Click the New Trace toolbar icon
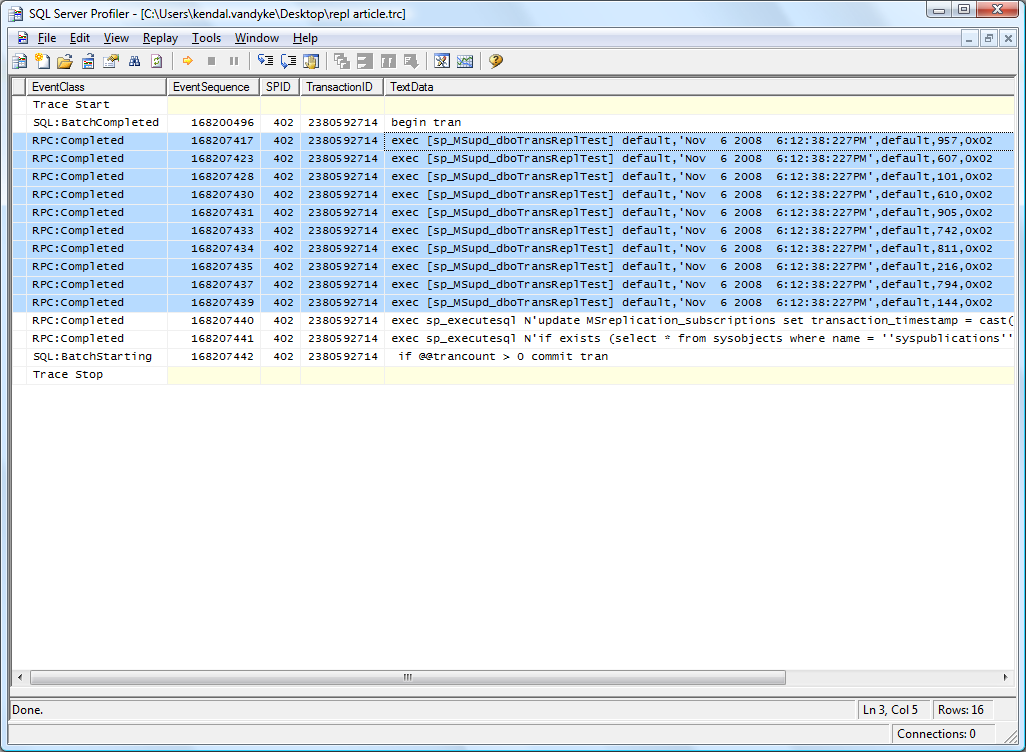This screenshot has width=1026, height=752. [x=20, y=62]
